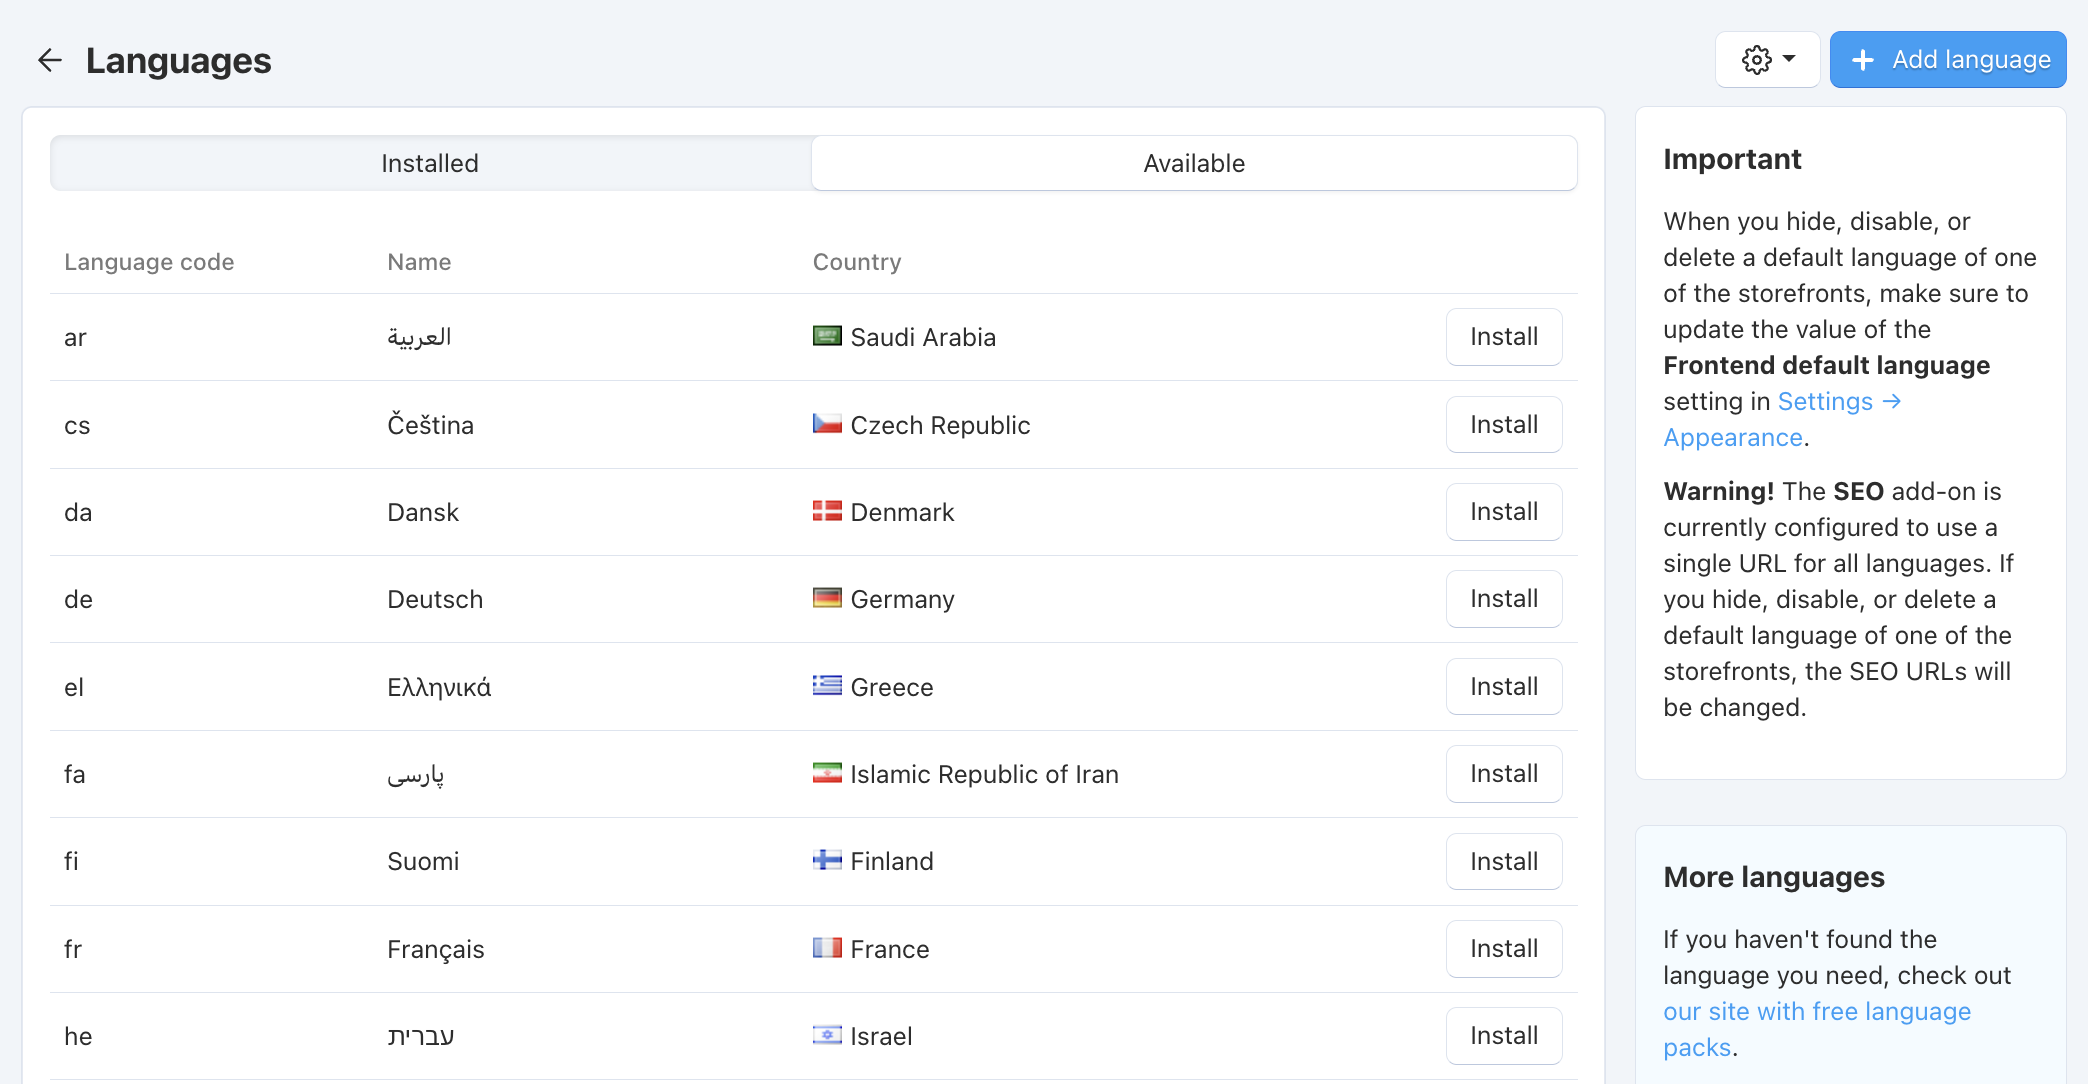Select the 'Suomi' name cell
2088x1084 pixels.
pyautogui.click(x=423, y=861)
